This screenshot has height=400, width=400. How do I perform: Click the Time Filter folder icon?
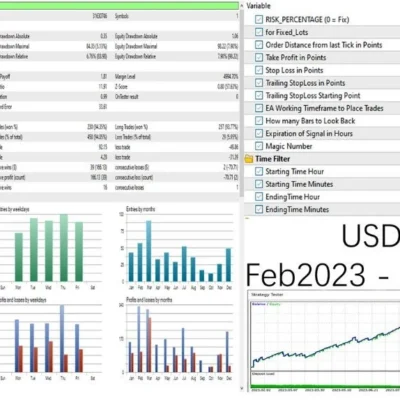tap(249, 159)
